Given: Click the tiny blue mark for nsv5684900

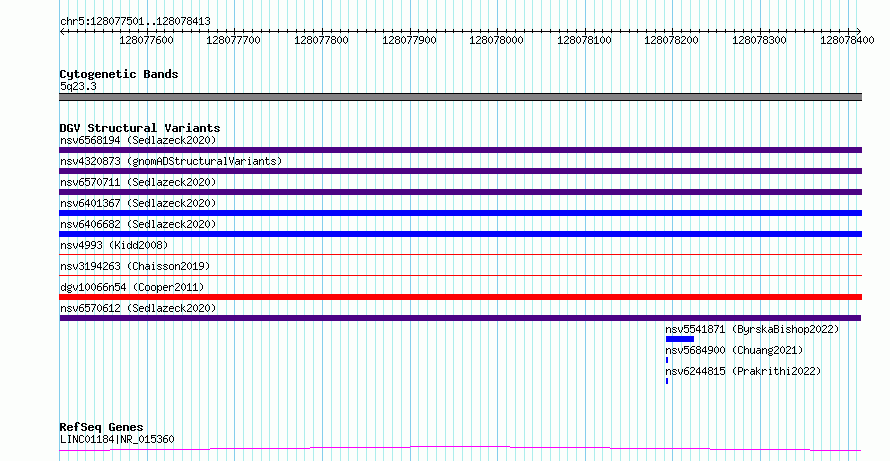Looking at the screenshot, I should (x=667, y=360).
